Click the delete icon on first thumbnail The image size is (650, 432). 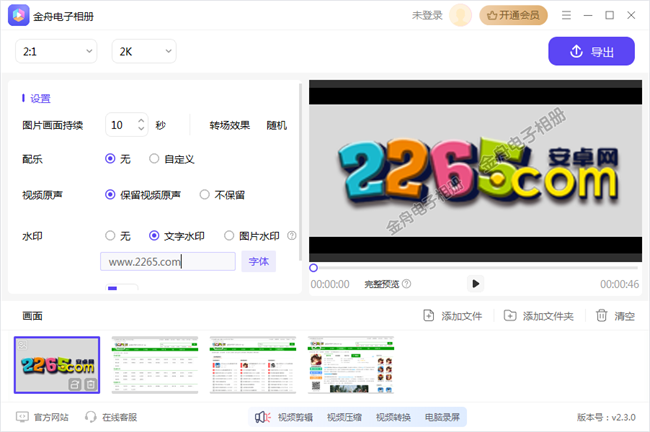pyautogui.click(x=90, y=384)
